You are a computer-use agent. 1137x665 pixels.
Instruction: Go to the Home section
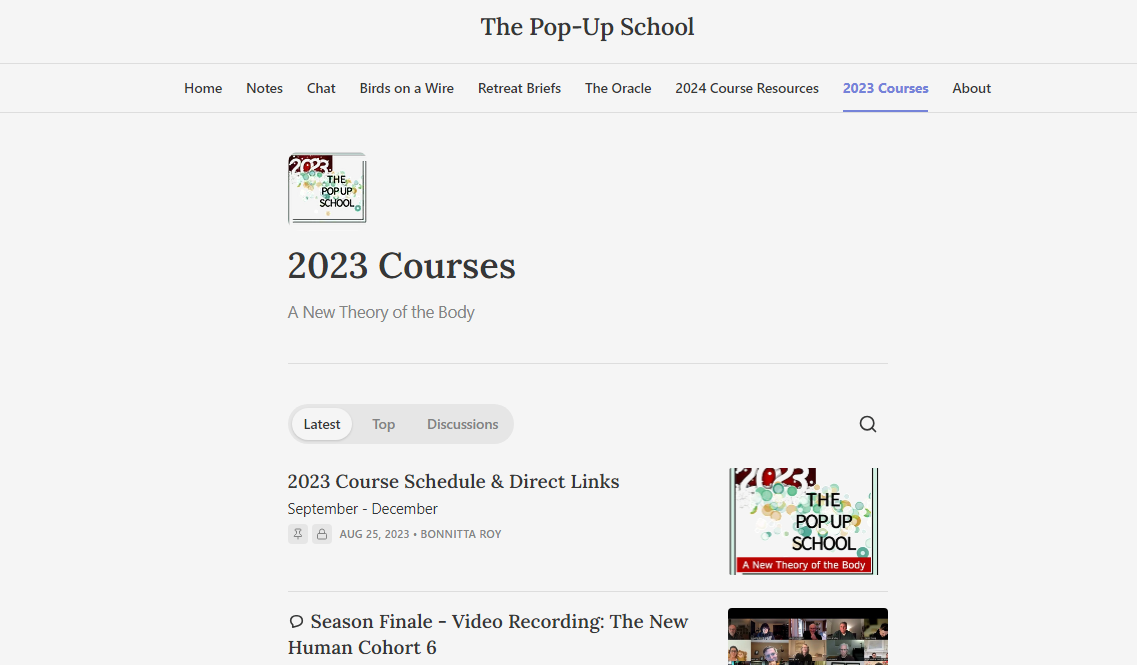(203, 88)
